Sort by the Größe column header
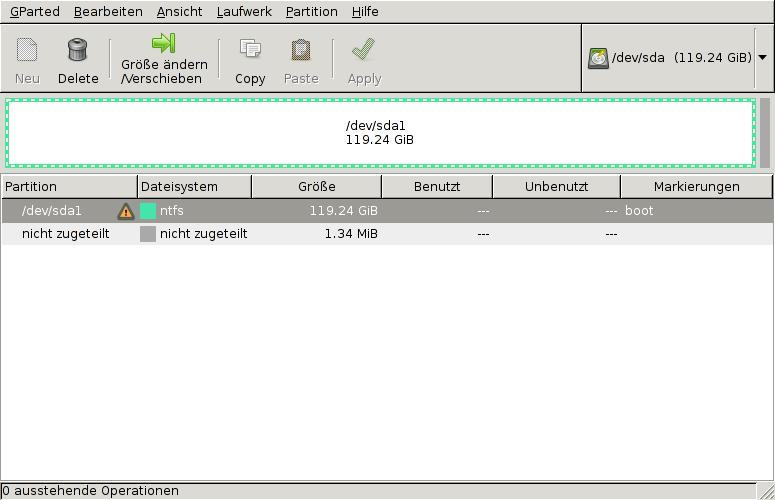The width and height of the screenshot is (775, 500). pos(316,187)
